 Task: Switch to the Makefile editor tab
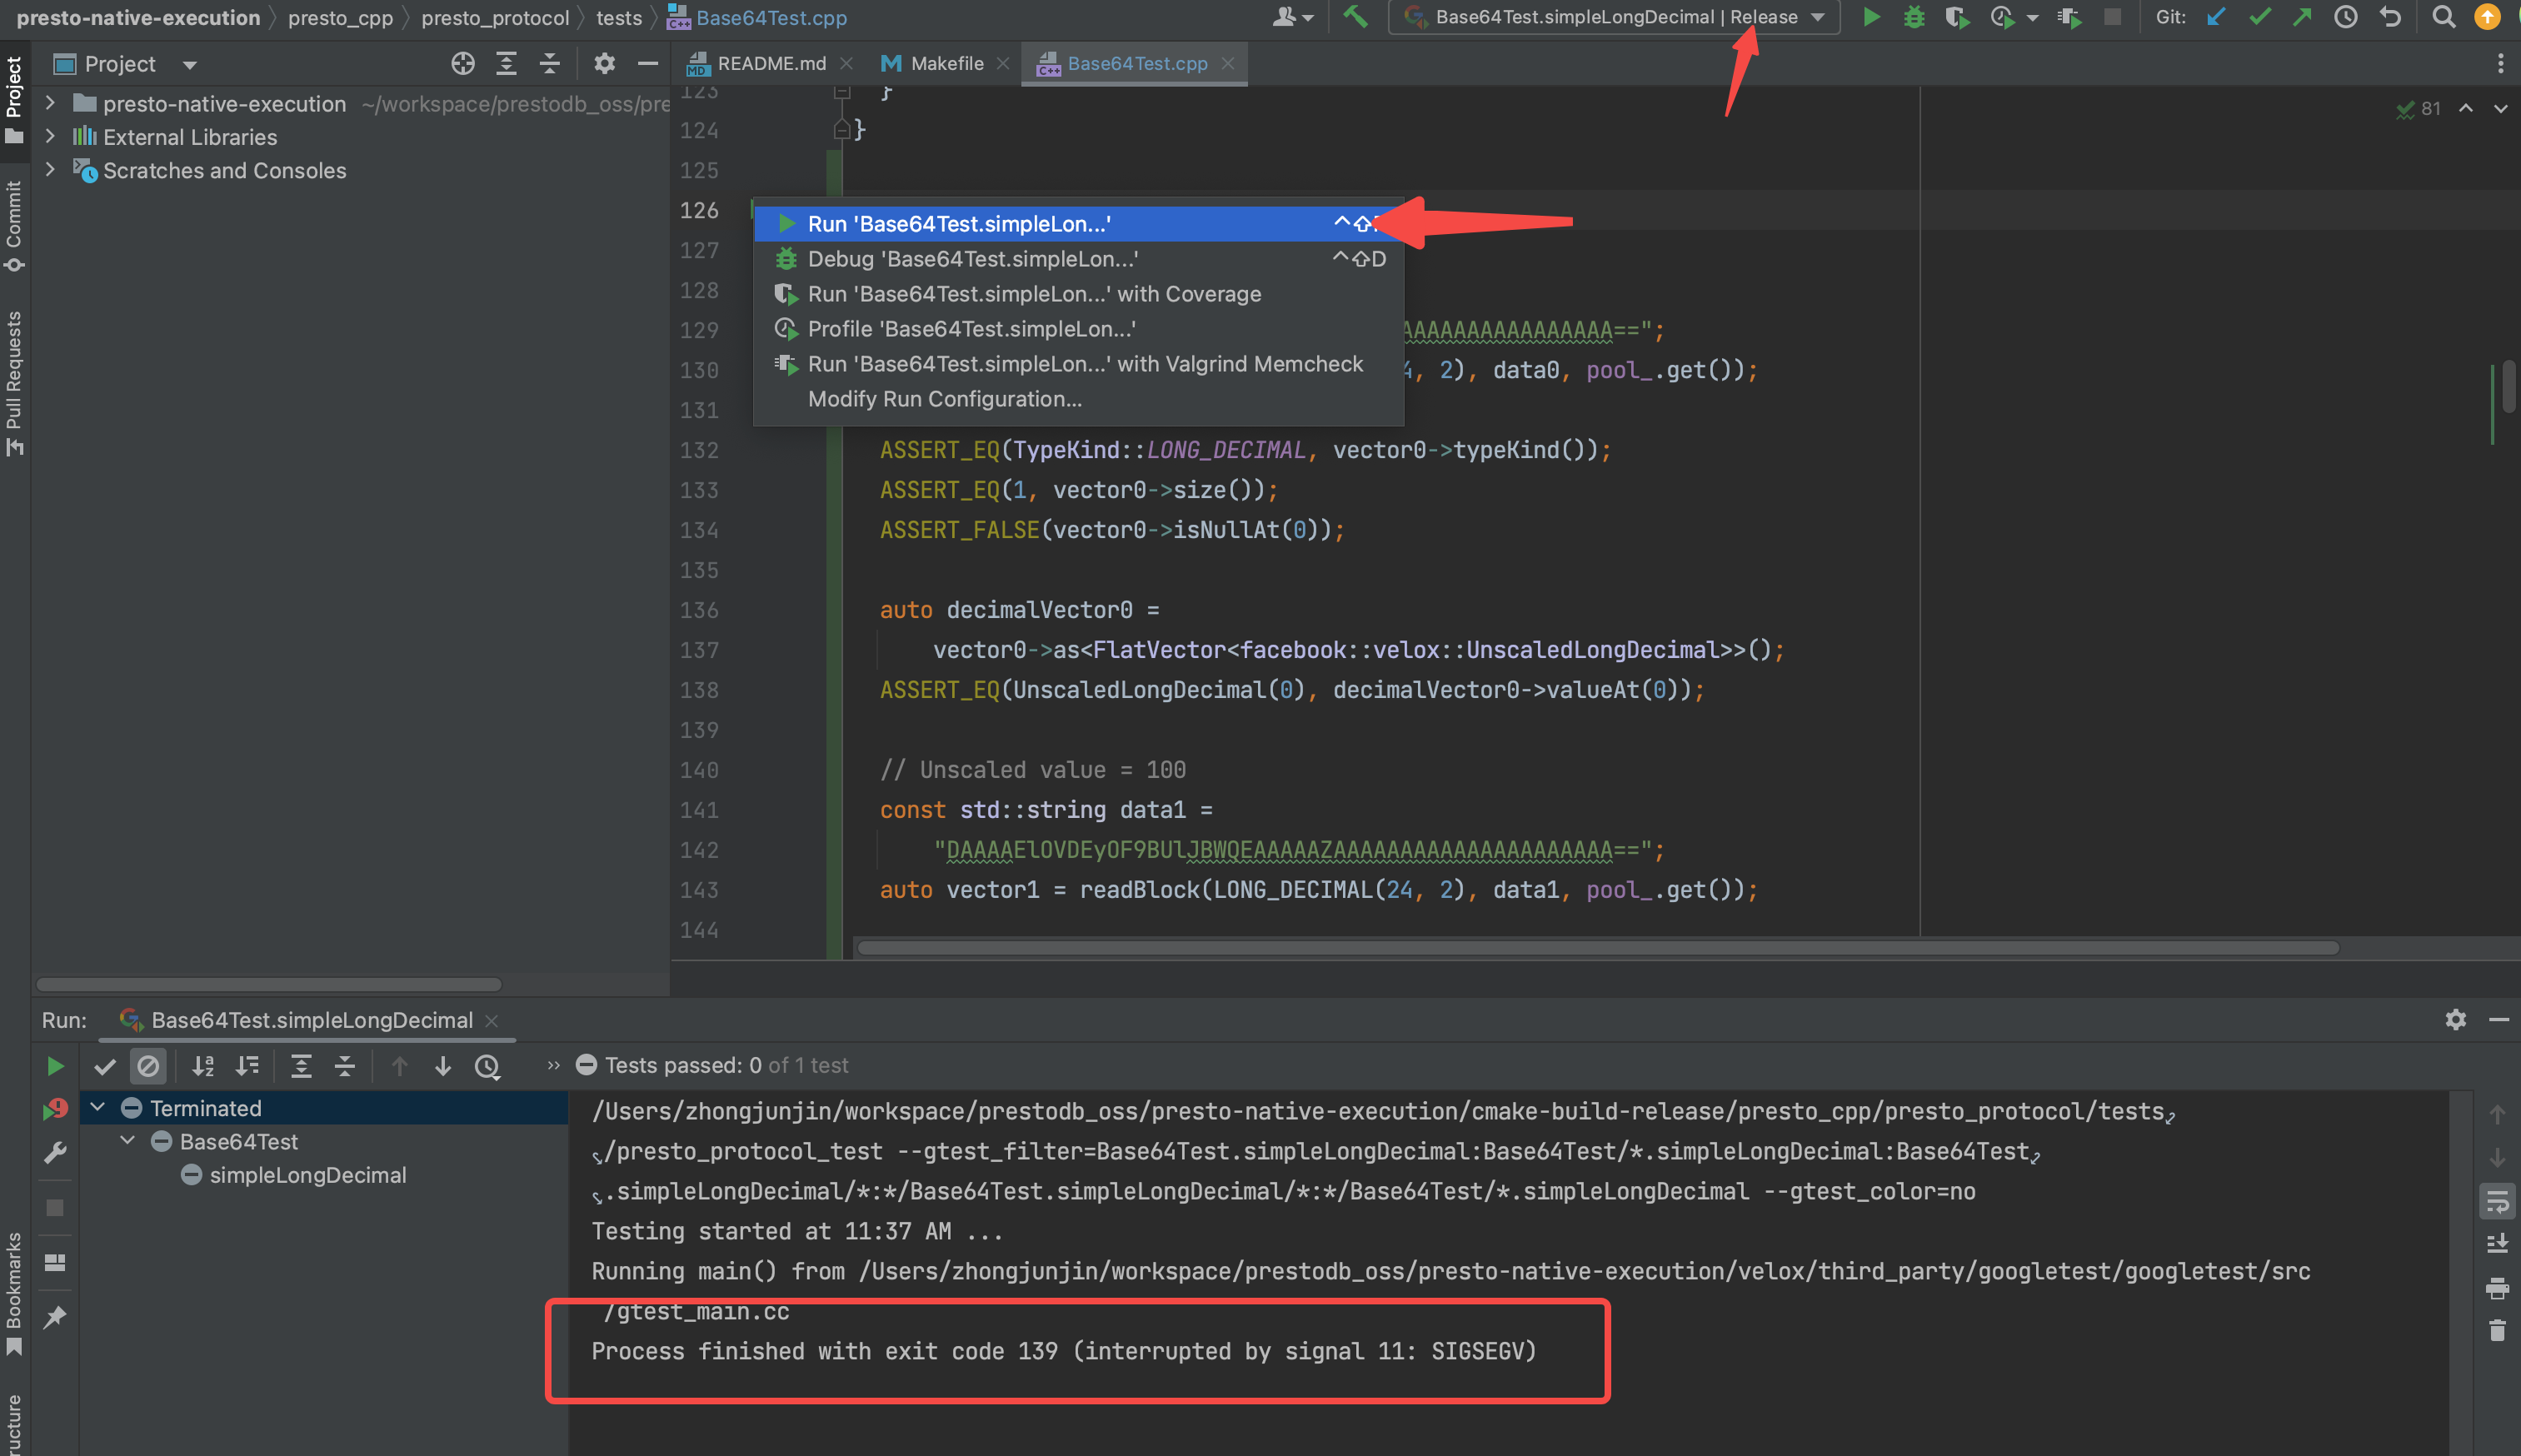946,64
